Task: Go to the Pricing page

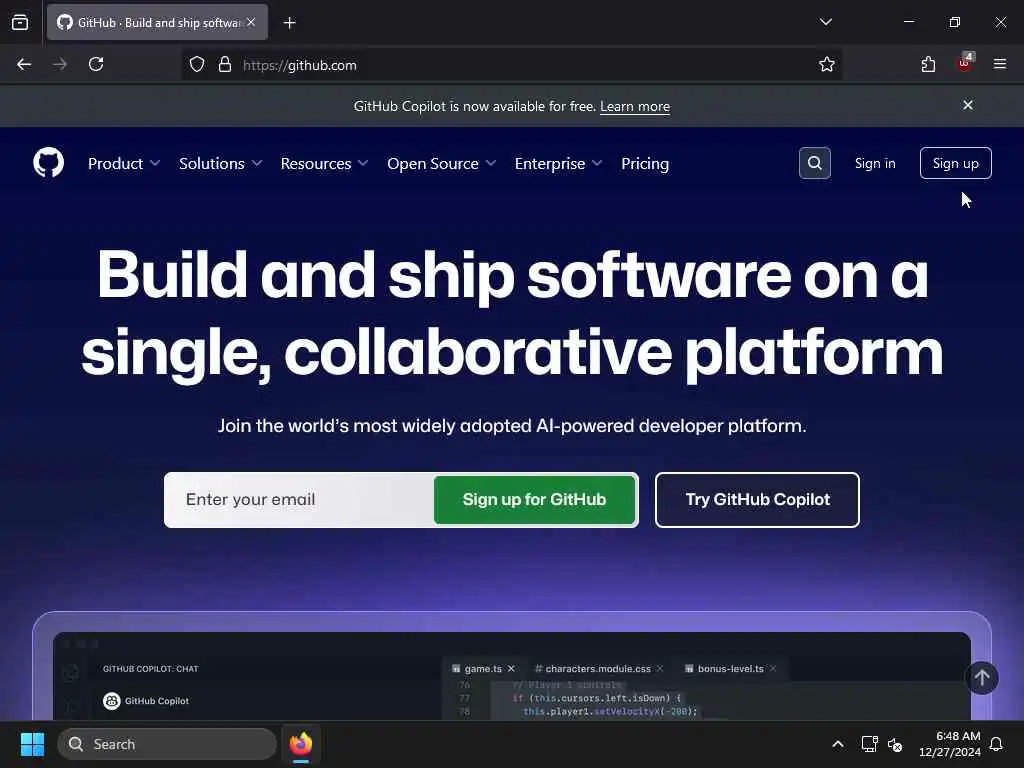Action: pyautogui.click(x=645, y=163)
